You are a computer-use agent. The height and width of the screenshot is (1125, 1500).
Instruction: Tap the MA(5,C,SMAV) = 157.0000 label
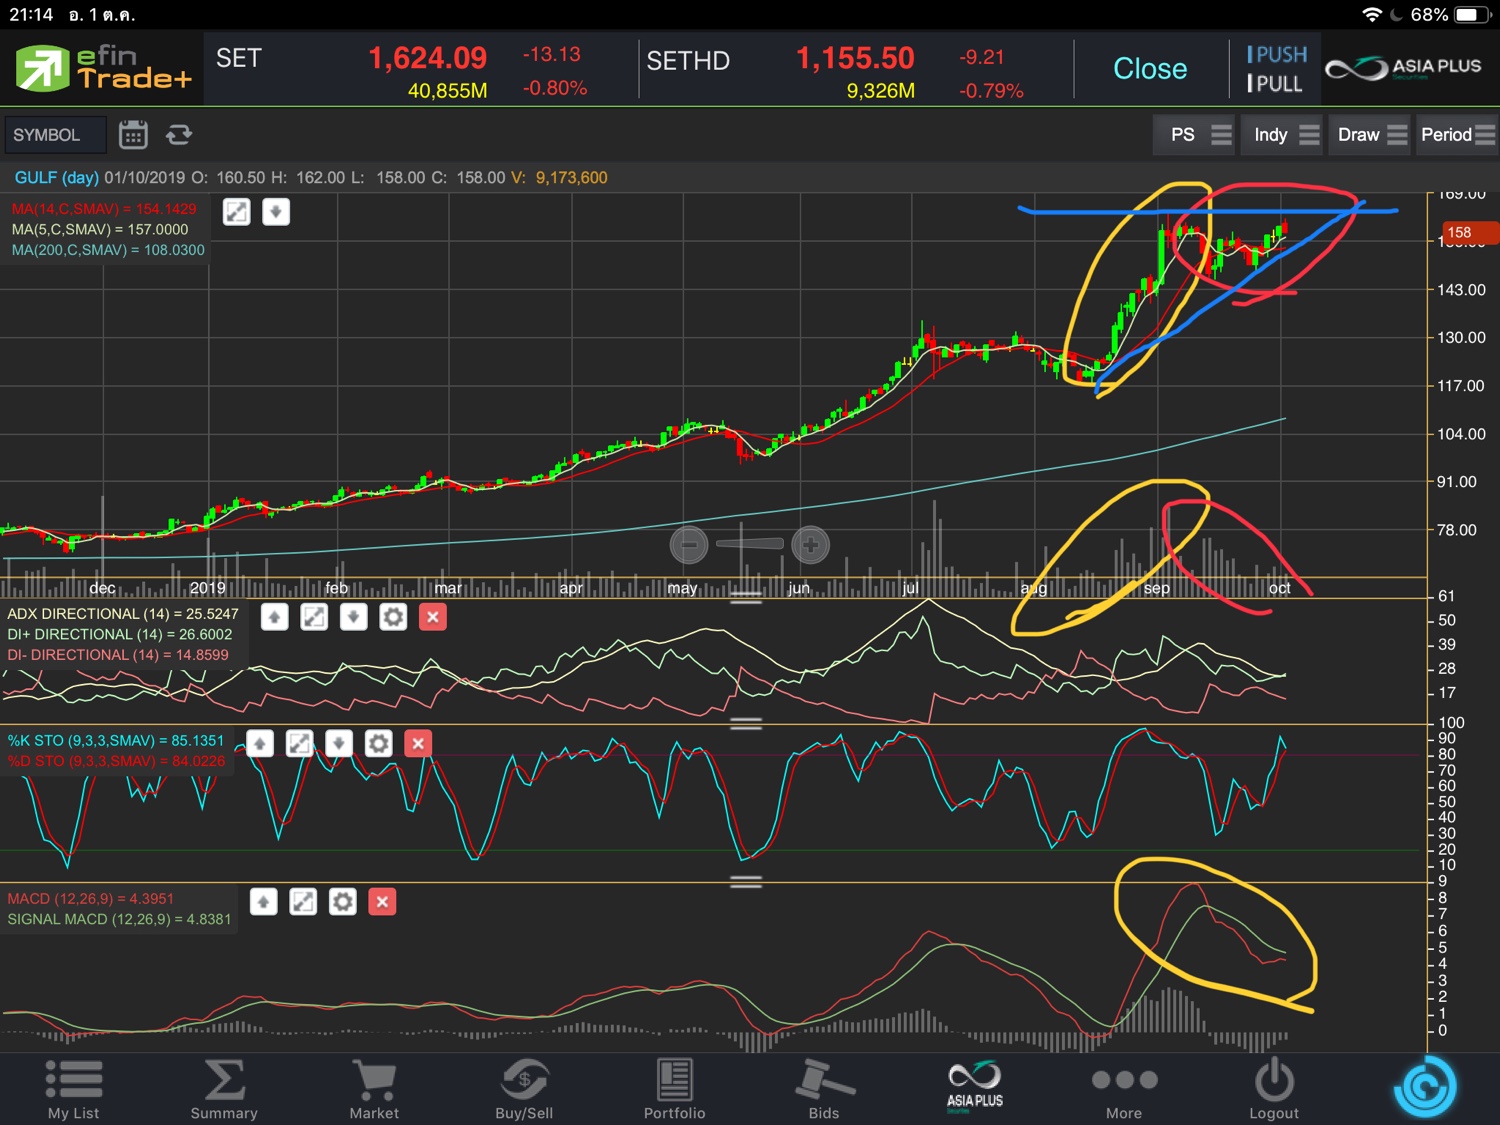click(x=100, y=230)
